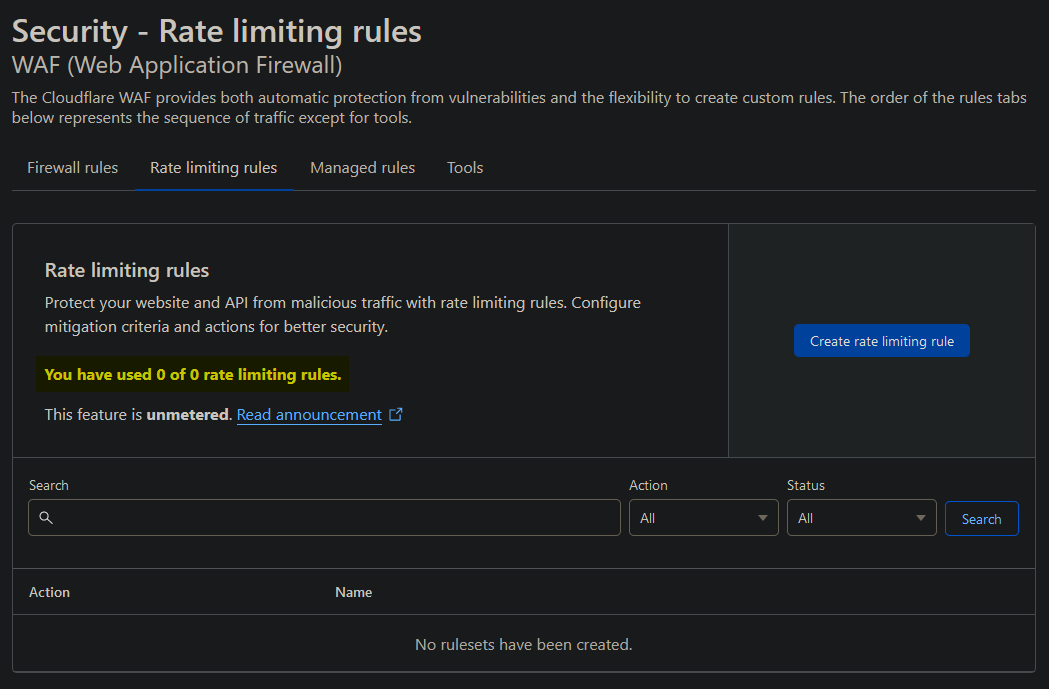Go to the Tools tab
The image size is (1049, 689).
(x=465, y=168)
